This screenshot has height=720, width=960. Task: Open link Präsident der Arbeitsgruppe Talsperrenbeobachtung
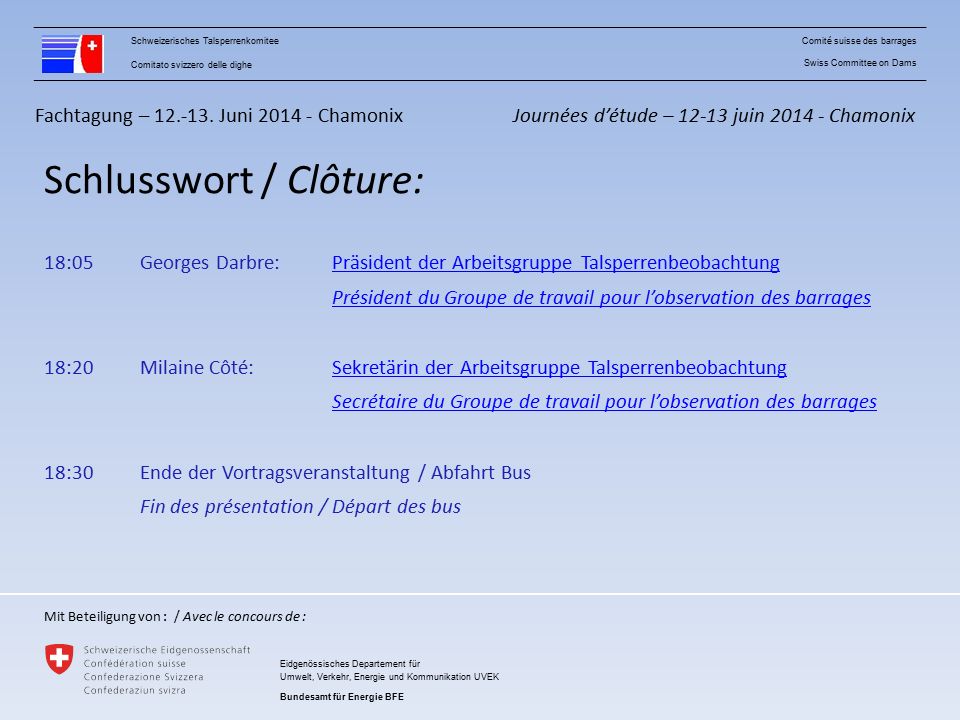pos(555,263)
